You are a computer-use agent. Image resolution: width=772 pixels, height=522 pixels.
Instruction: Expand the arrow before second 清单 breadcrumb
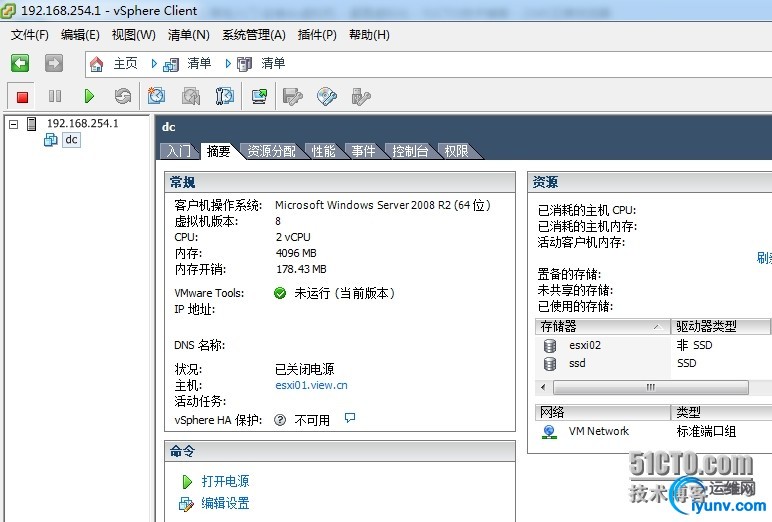tap(228, 64)
